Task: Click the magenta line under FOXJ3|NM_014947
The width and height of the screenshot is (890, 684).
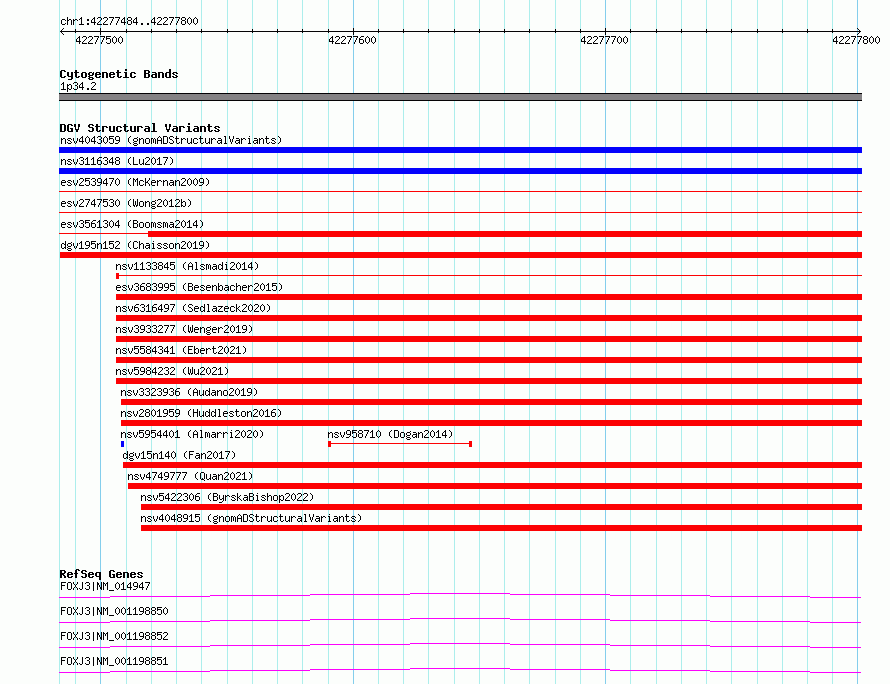Action: [460, 595]
